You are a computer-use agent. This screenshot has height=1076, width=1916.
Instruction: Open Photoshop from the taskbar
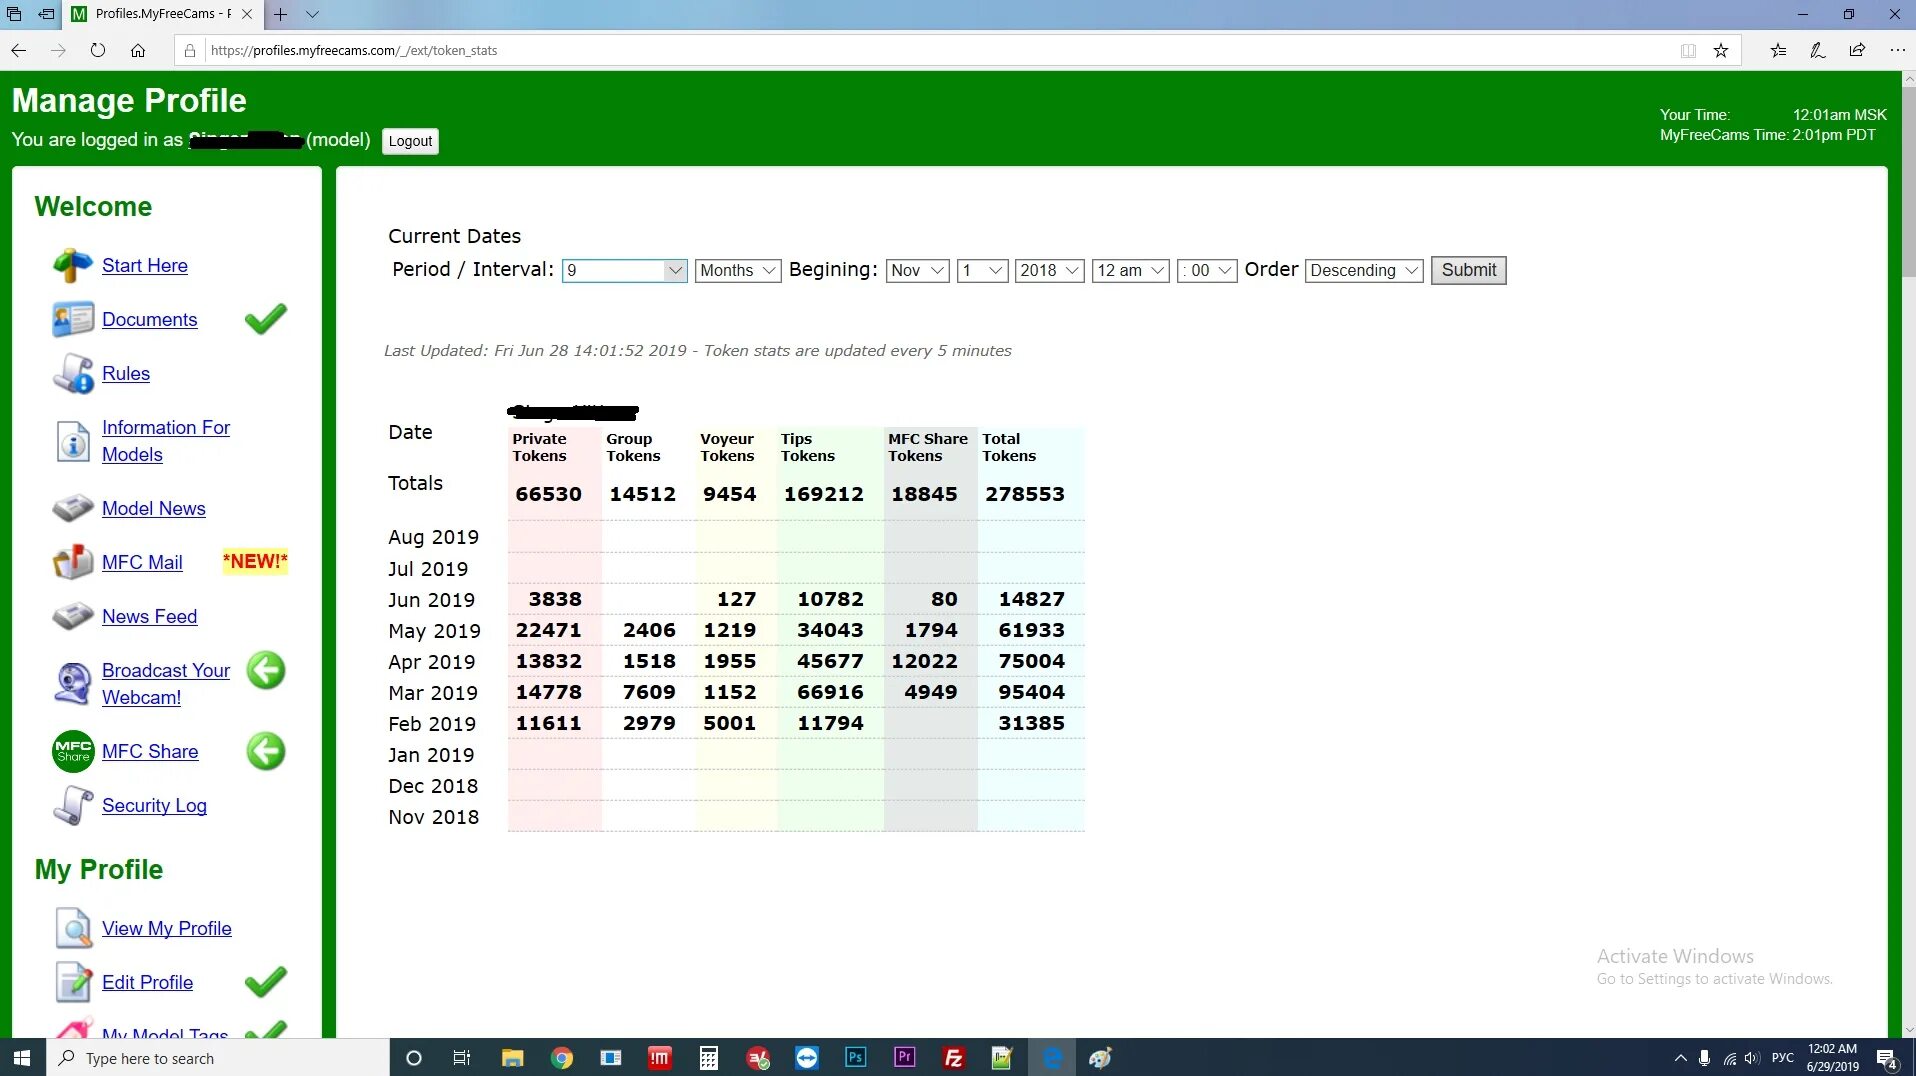856,1058
